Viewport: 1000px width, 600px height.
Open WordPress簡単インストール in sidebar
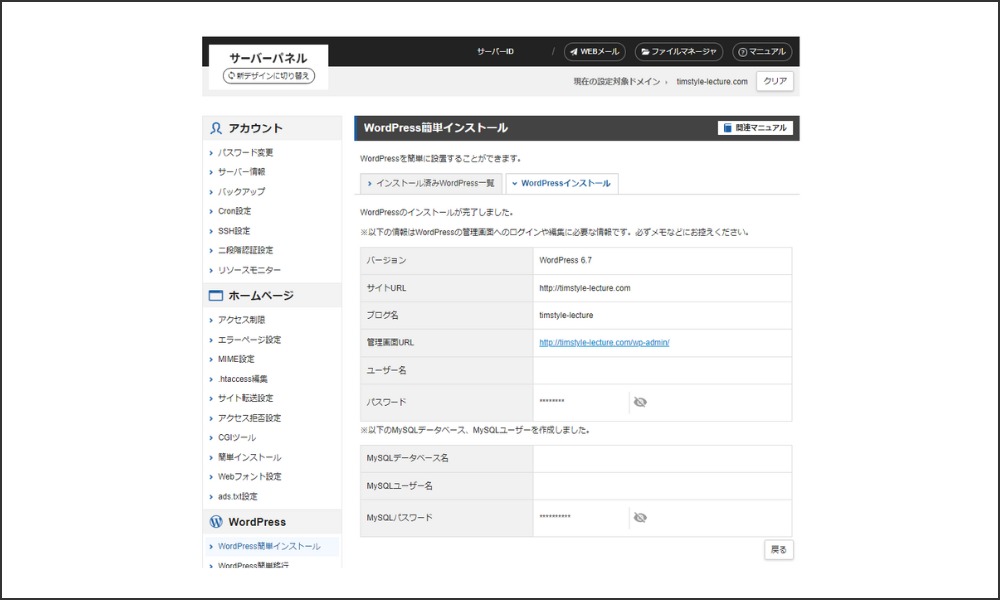pyautogui.click(x=269, y=546)
